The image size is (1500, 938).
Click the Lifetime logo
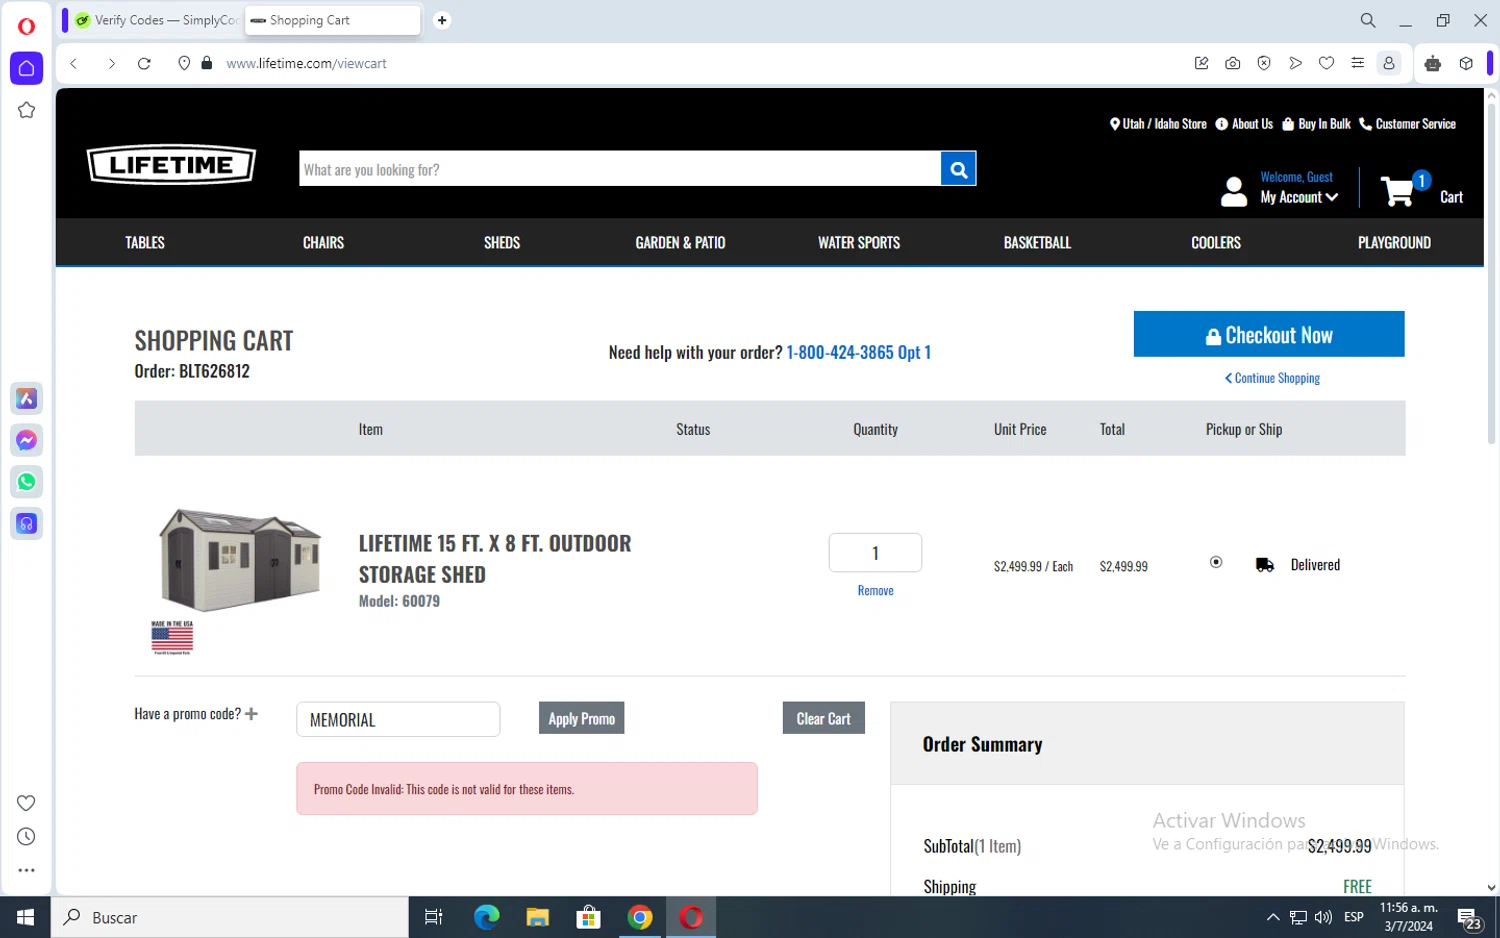[x=171, y=165]
